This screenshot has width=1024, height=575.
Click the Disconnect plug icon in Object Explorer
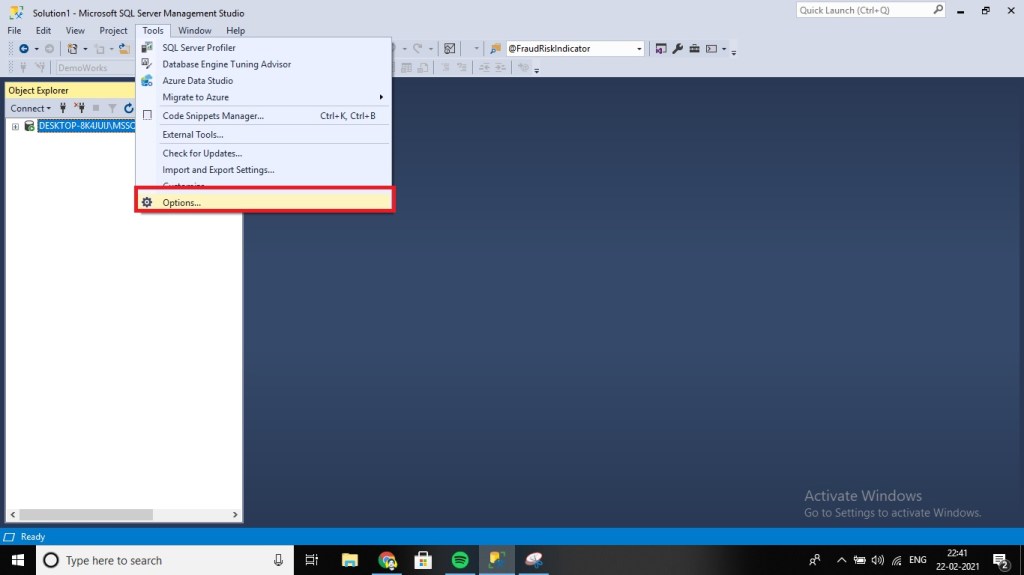coord(79,108)
